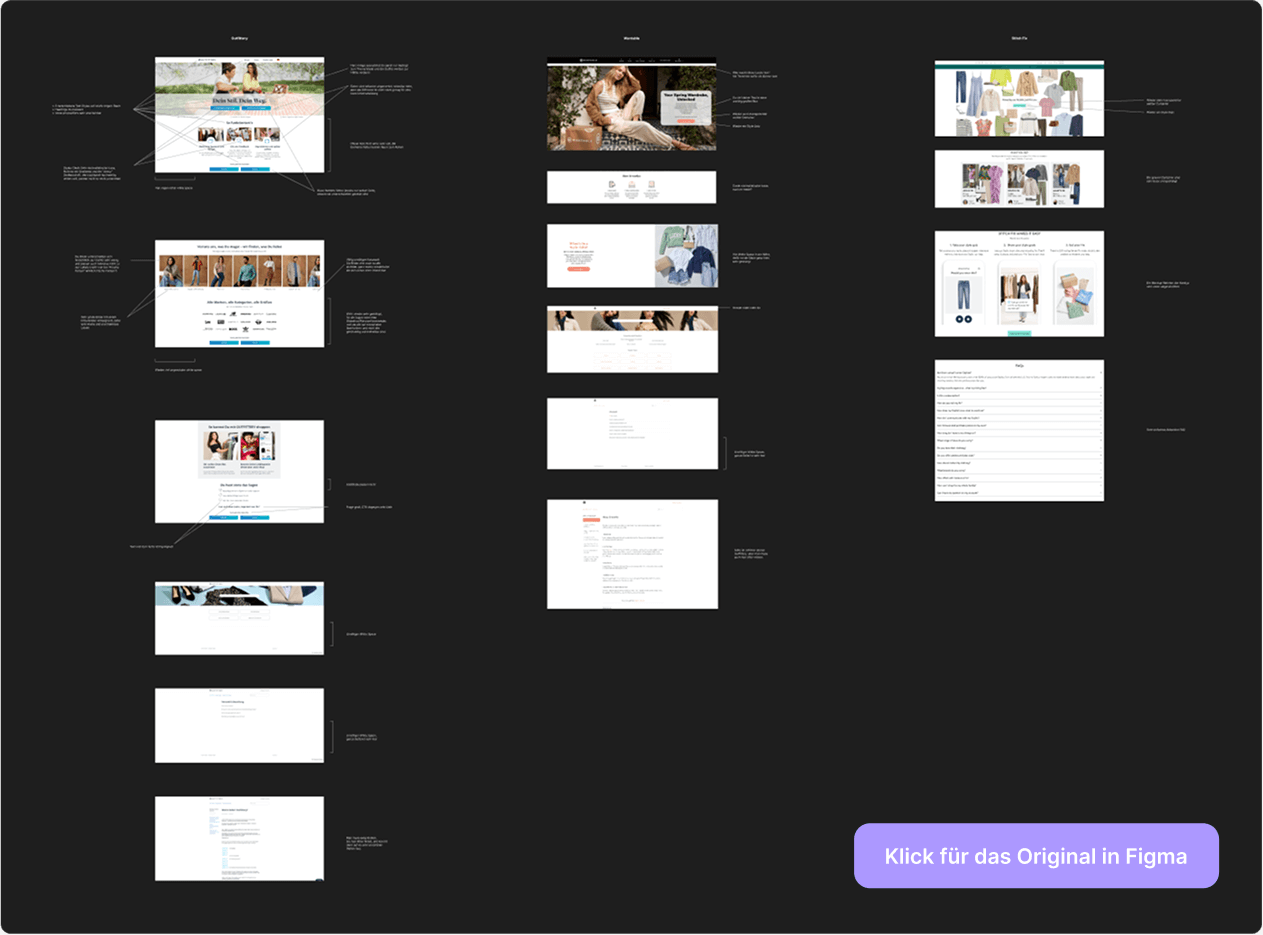
Task: Click the middle icon in Wantable's three-icon row
Action: (x=631, y=184)
